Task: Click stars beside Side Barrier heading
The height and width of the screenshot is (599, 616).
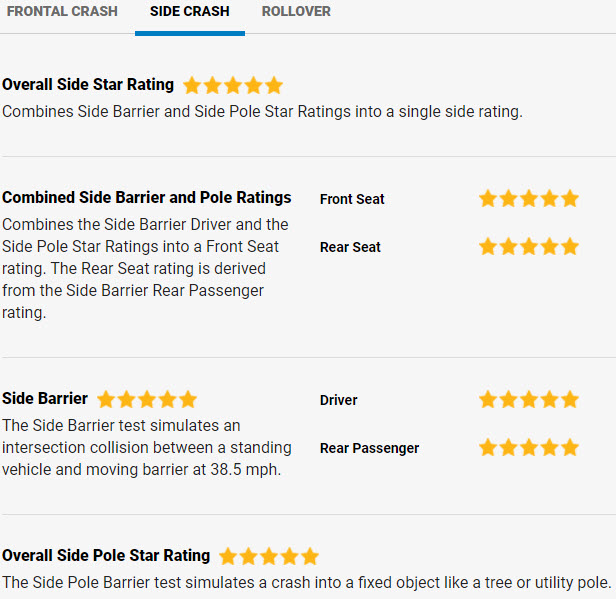Action: pos(147,400)
